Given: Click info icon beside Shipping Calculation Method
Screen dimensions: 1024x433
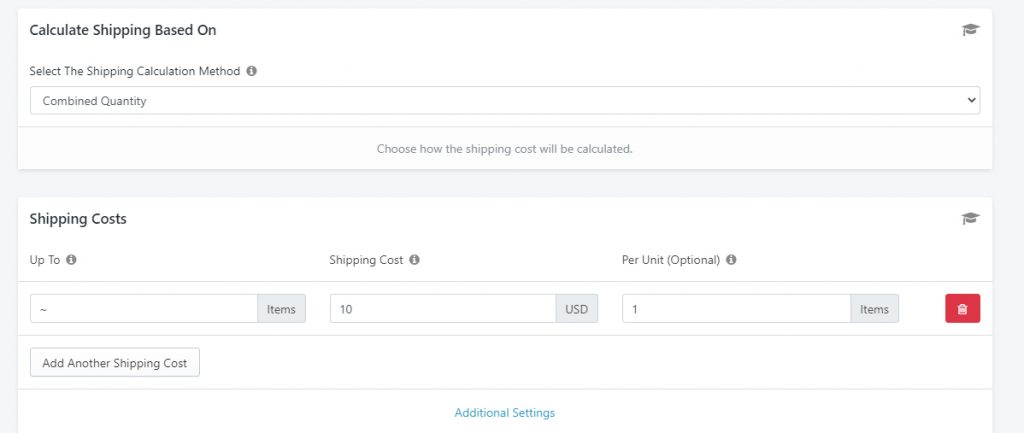Looking at the screenshot, I should [x=252, y=71].
